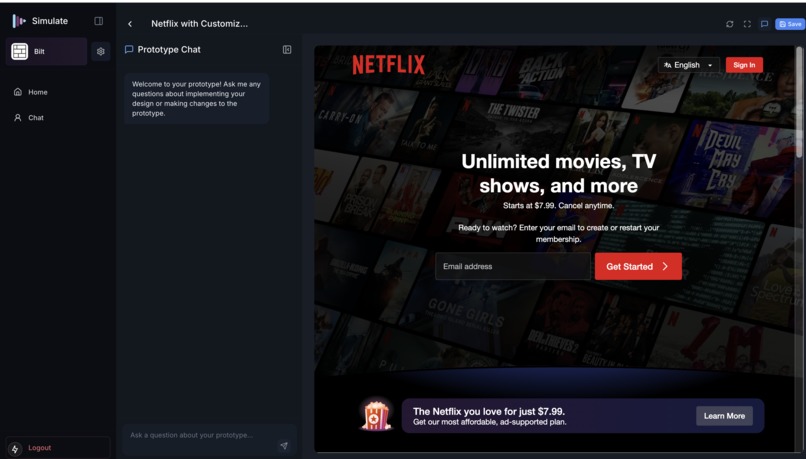Click the preview vertical scrollbar
This screenshot has width=806, height=459.
click(799, 103)
